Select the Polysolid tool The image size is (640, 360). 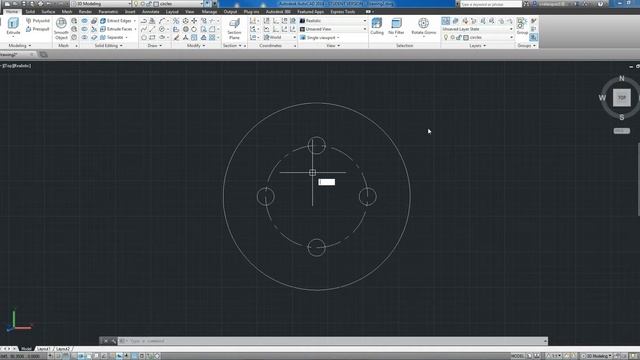click(38, 20)
